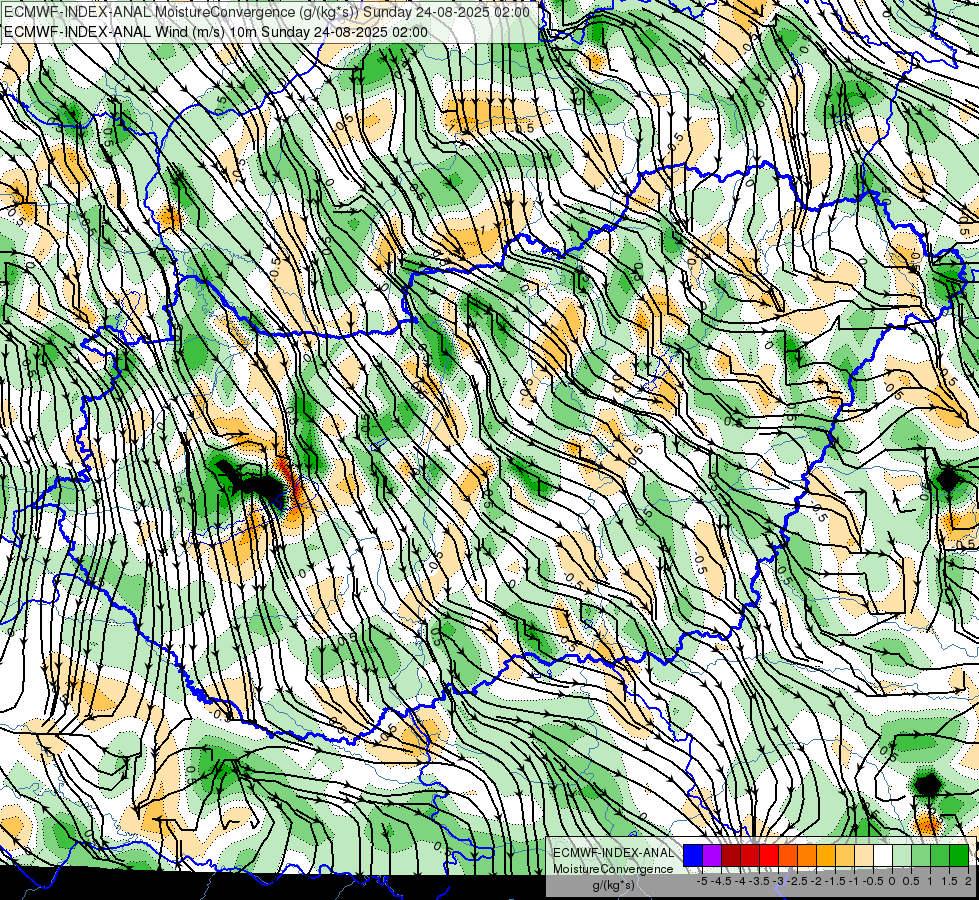The height and width of the screenshot is (900, 979).
Task: Select the white legend swatch between -0.5 and 0
Action: click(x=883, y=856)
